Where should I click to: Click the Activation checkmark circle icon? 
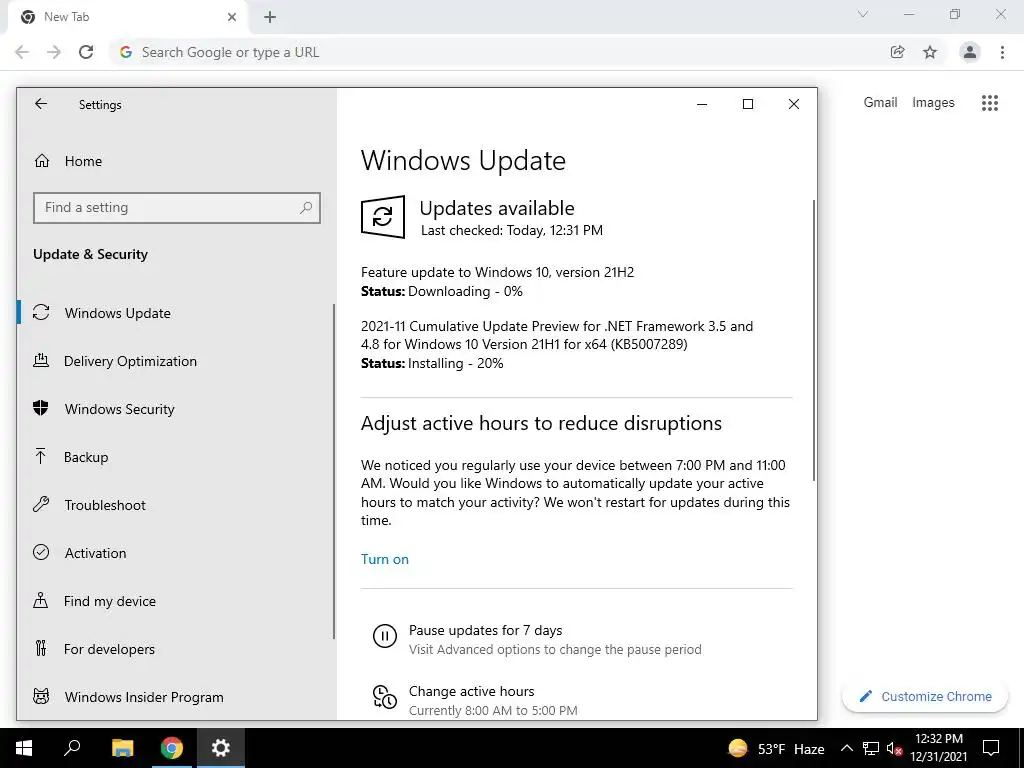[x=41, y=552]
